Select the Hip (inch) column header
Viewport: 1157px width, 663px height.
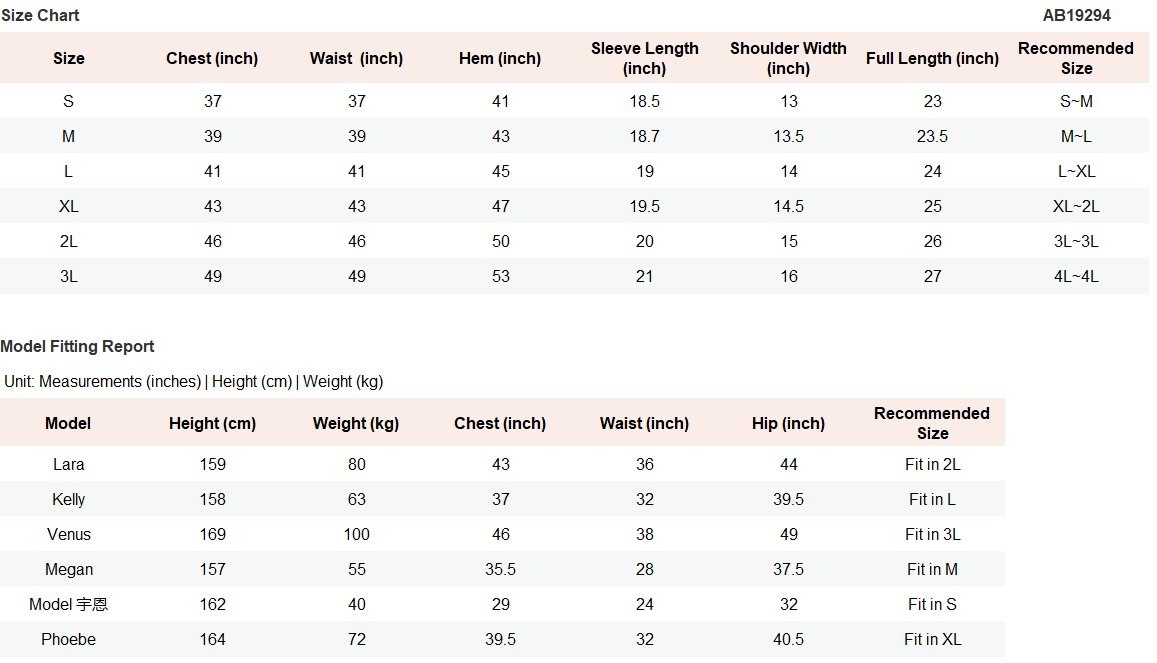(788, 423)
